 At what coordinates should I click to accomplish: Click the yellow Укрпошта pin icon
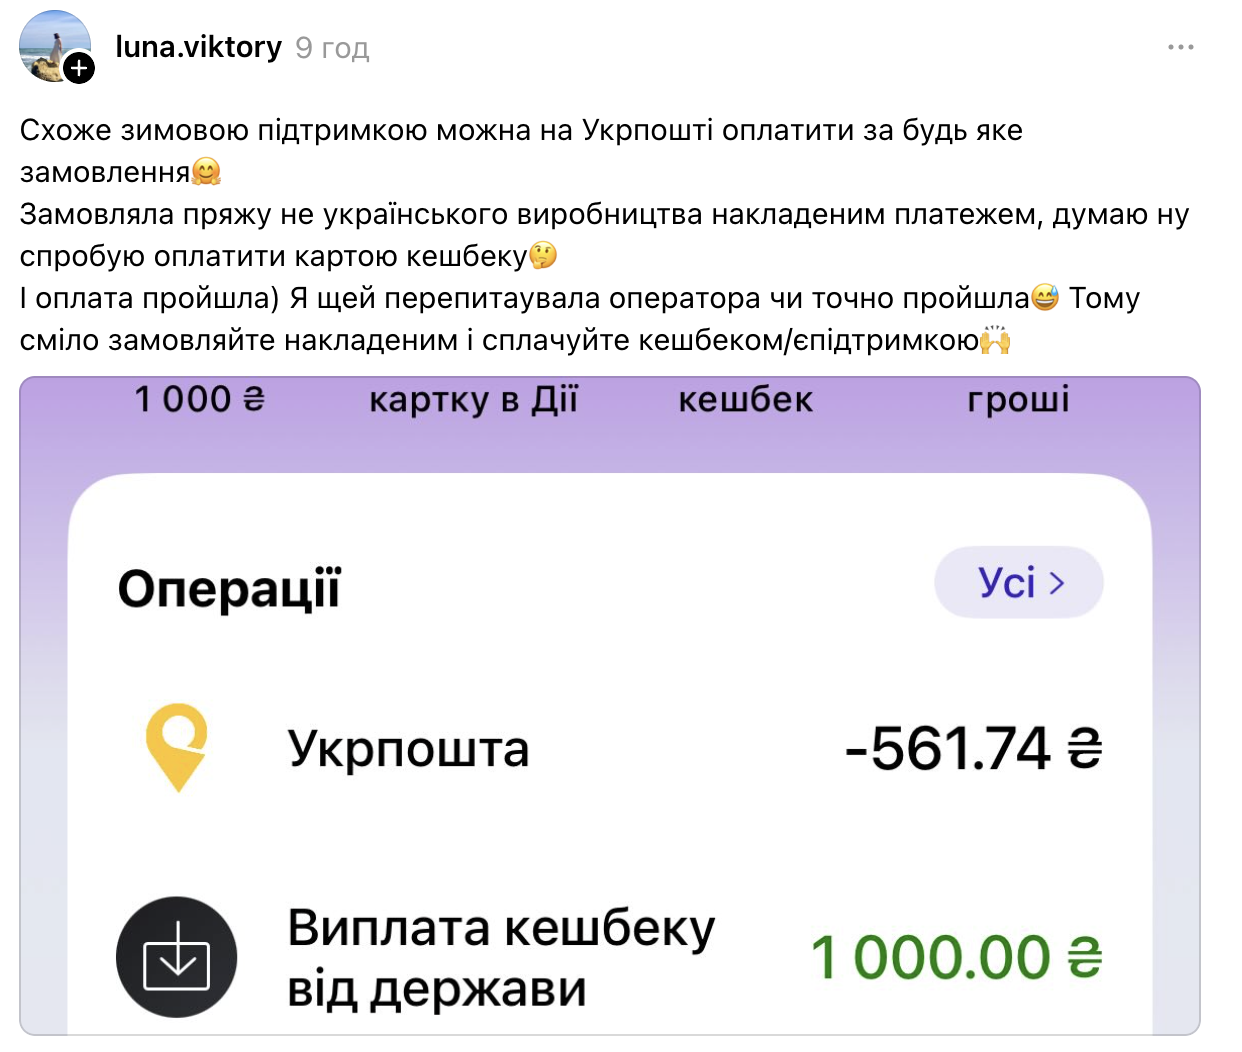coord(177,747)
